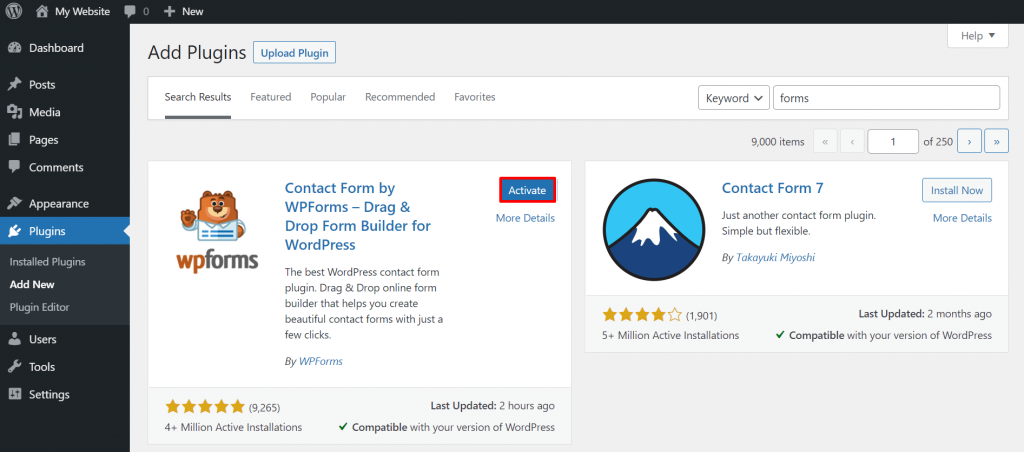Click the Contact Form 7 title link
This screenshot has height=452, width=1024.
[773, 188]
